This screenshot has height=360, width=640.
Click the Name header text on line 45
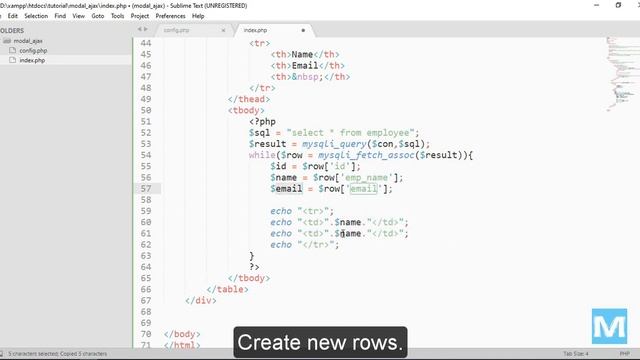pos(302,54)
